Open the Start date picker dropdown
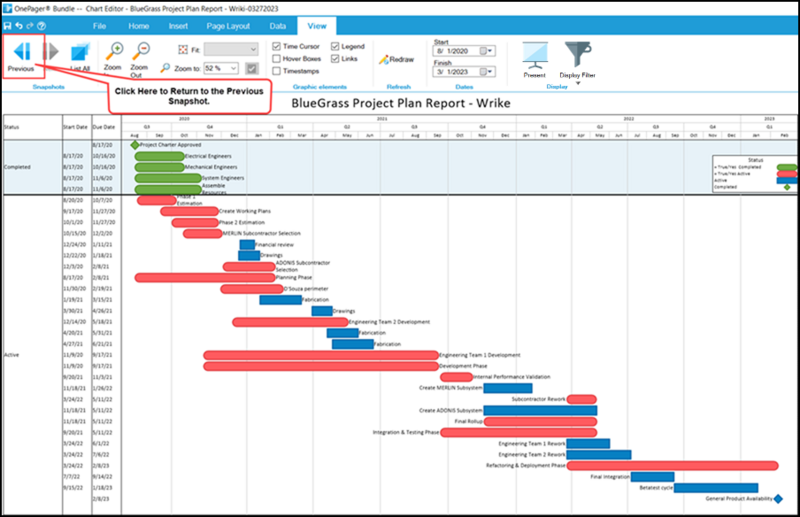The height and width of the screenshot is (517, 800). [490, 51]
